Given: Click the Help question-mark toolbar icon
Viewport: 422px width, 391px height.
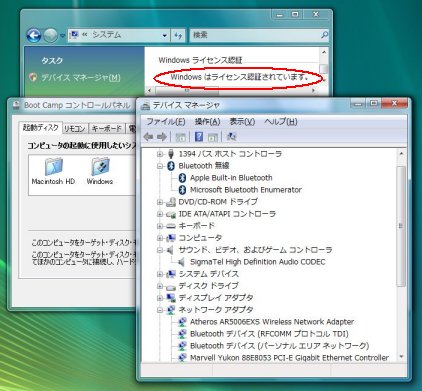Looking at the screenshot, I should (x=199, y=137).
